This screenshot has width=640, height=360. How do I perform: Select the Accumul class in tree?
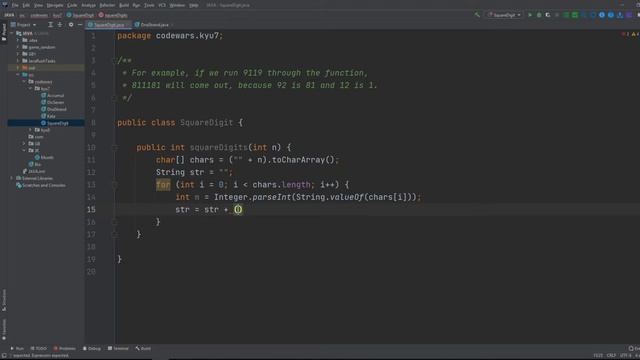pyautogui.click(x=53, y=96)
